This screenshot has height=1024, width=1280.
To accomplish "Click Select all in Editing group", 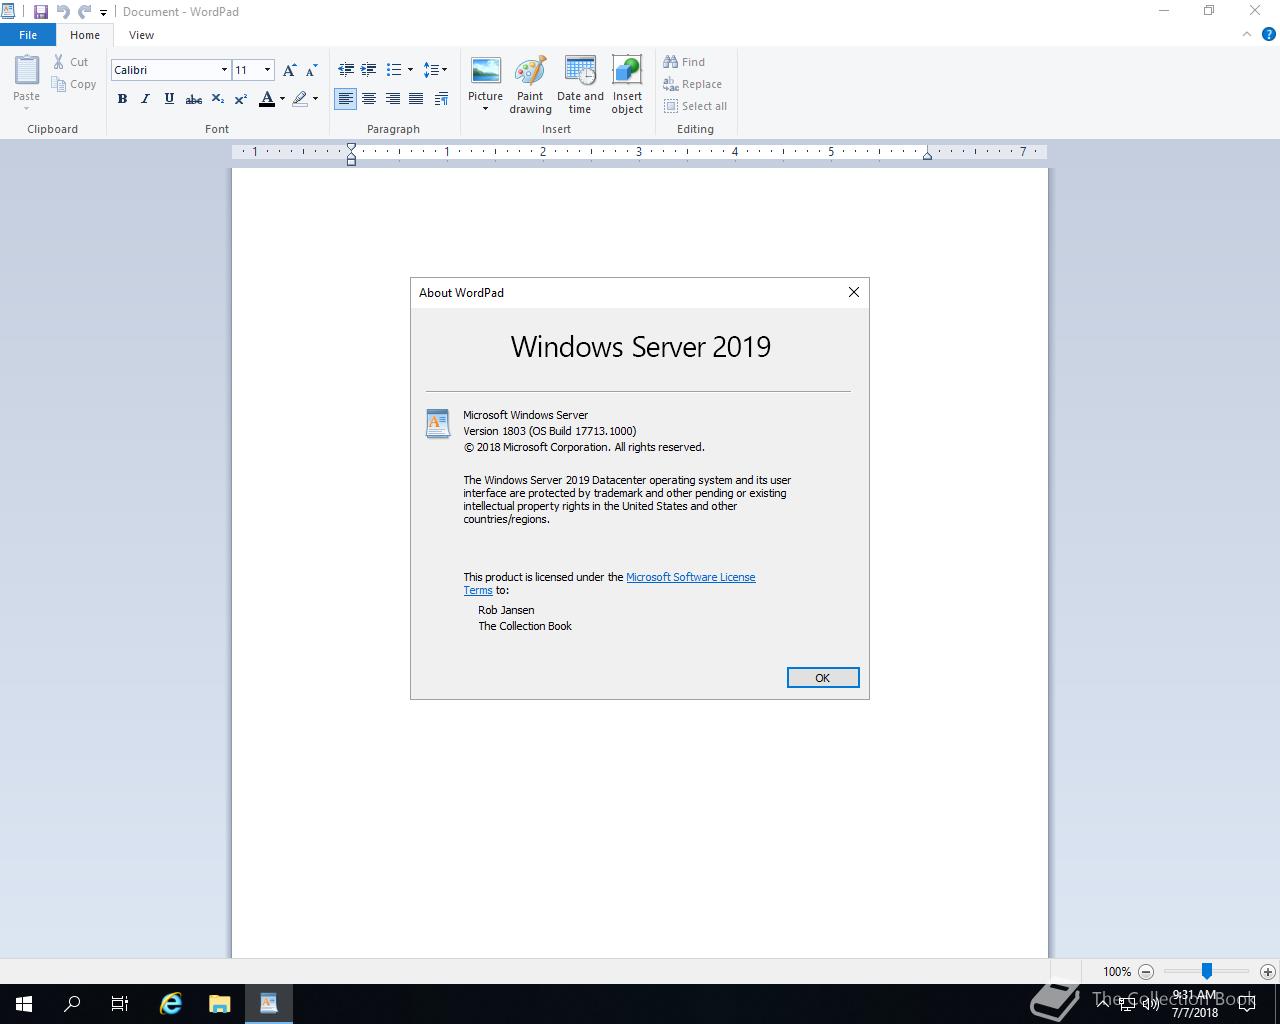I will coord(695,106).
